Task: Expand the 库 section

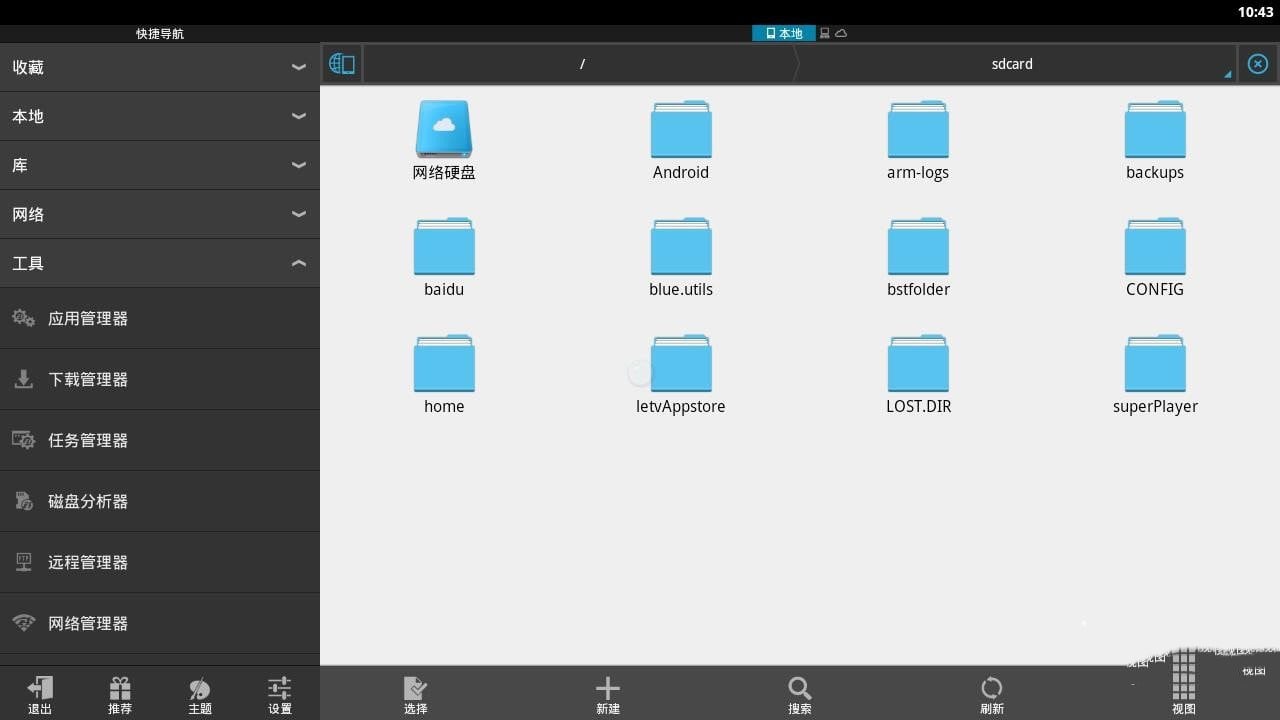Action: tap(160, 165)
